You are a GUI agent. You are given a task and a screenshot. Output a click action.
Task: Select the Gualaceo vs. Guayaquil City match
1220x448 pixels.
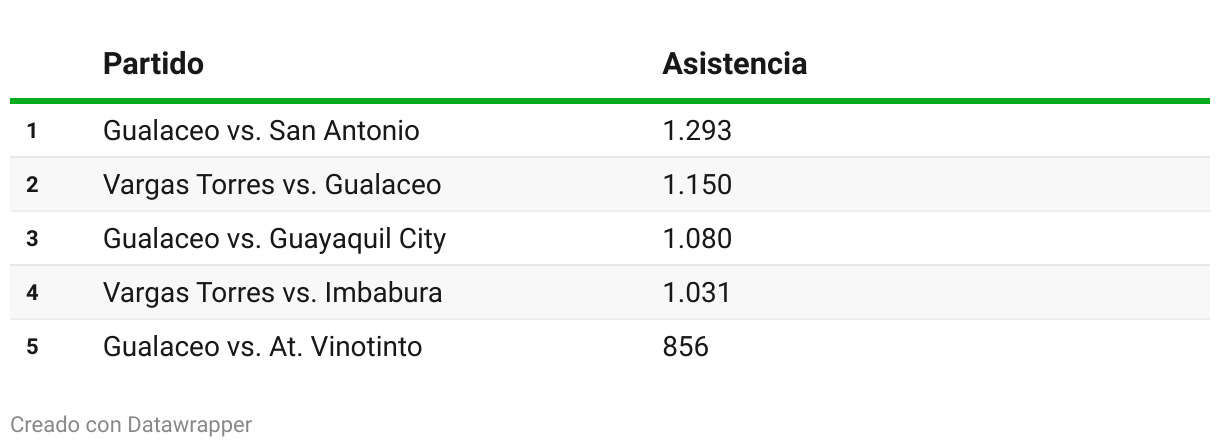(274, 239)
